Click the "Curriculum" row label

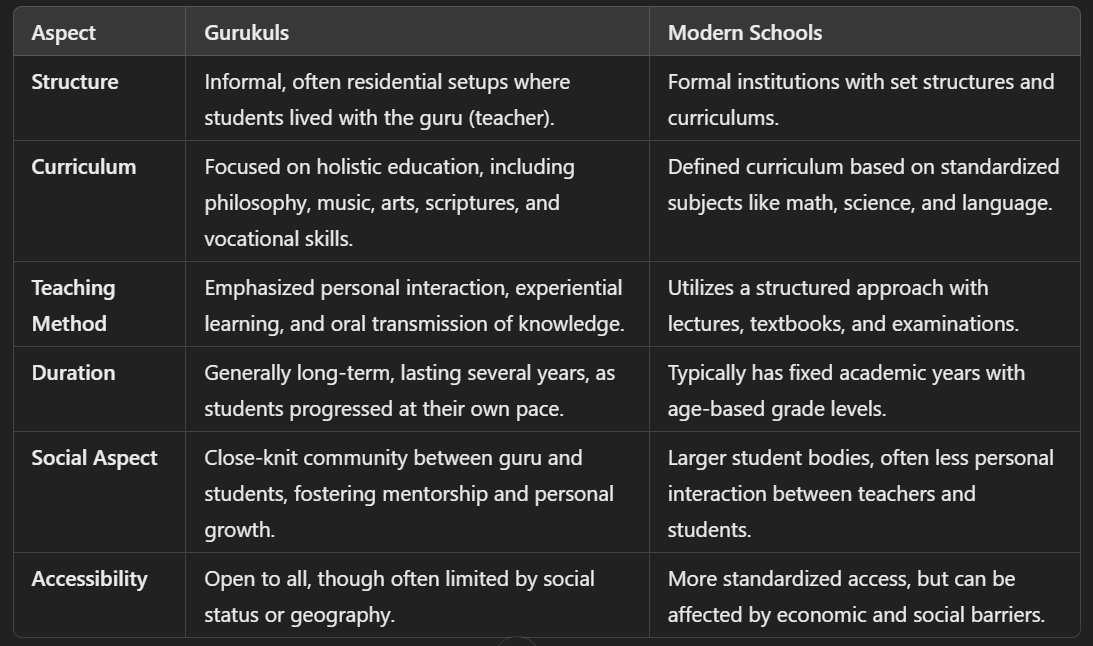(84, 167)
